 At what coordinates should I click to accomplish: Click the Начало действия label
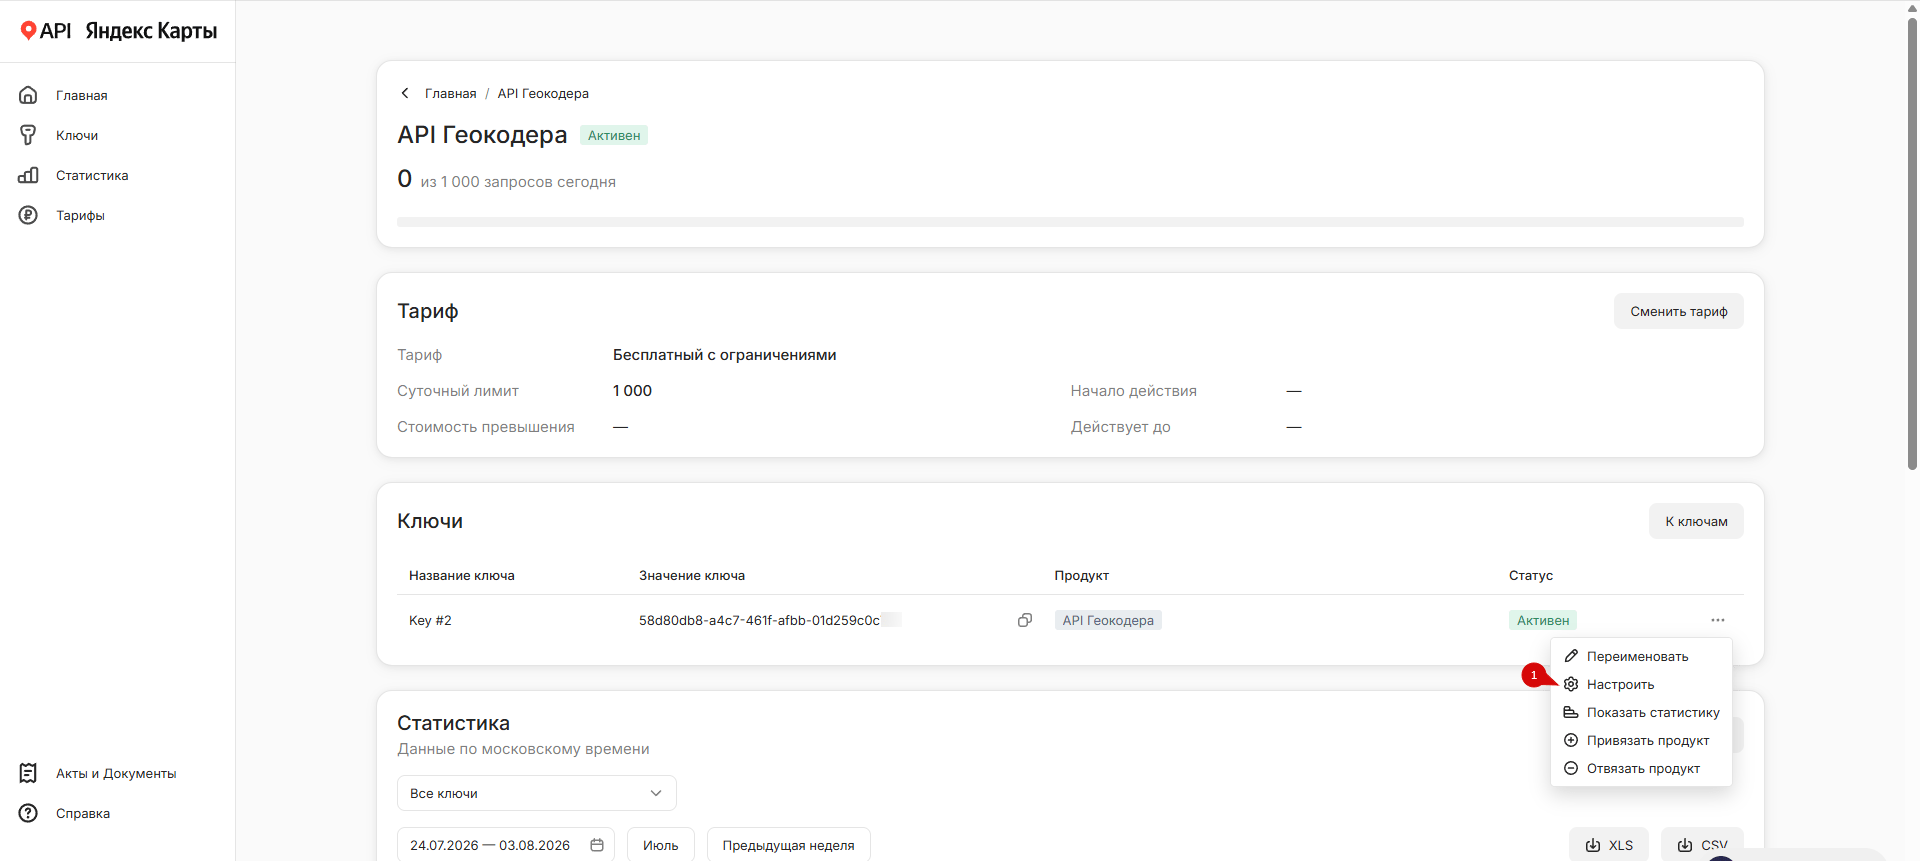(x=1134, y=391)
